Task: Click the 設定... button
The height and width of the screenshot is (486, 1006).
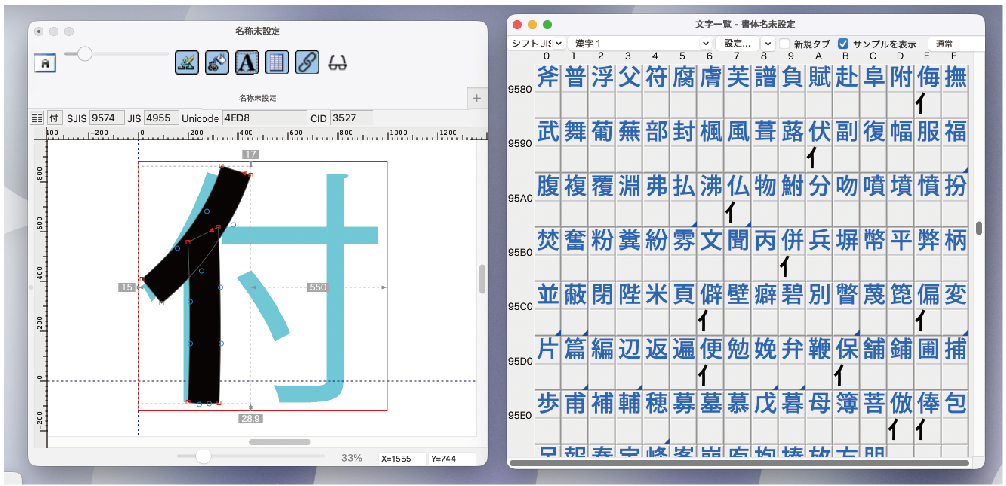Action: pyautogui.click(x=737, y=44)
